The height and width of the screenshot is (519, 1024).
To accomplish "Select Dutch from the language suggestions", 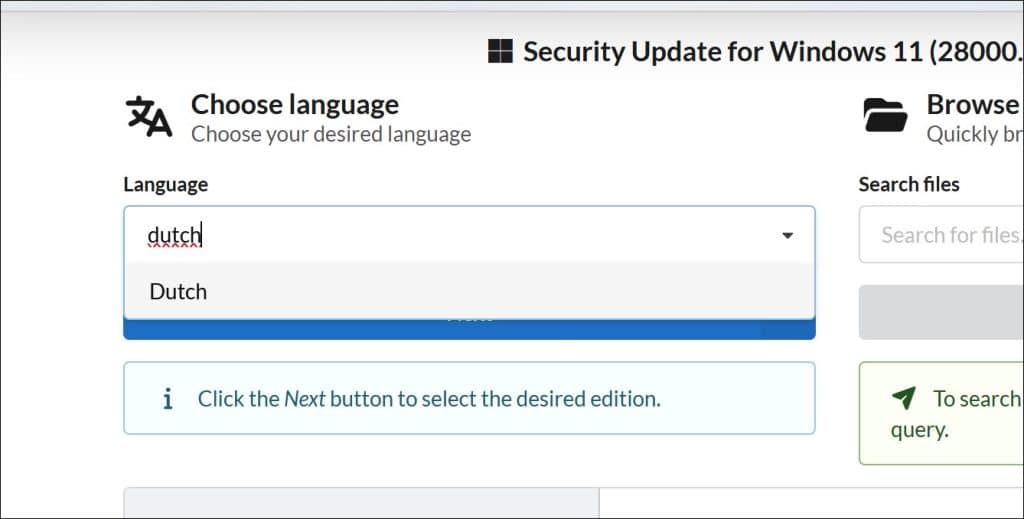I will (178, 291).
